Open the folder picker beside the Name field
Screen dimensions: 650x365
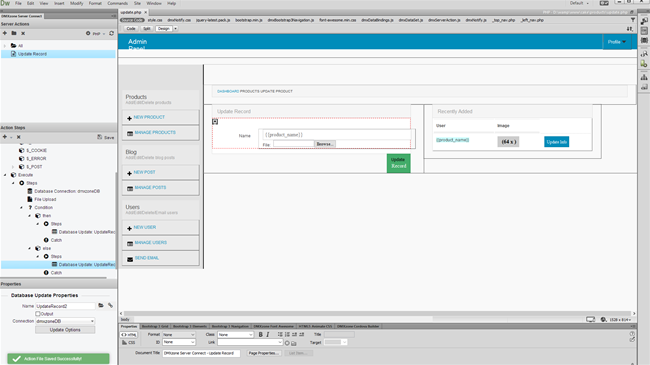click(x=101, y=306)
